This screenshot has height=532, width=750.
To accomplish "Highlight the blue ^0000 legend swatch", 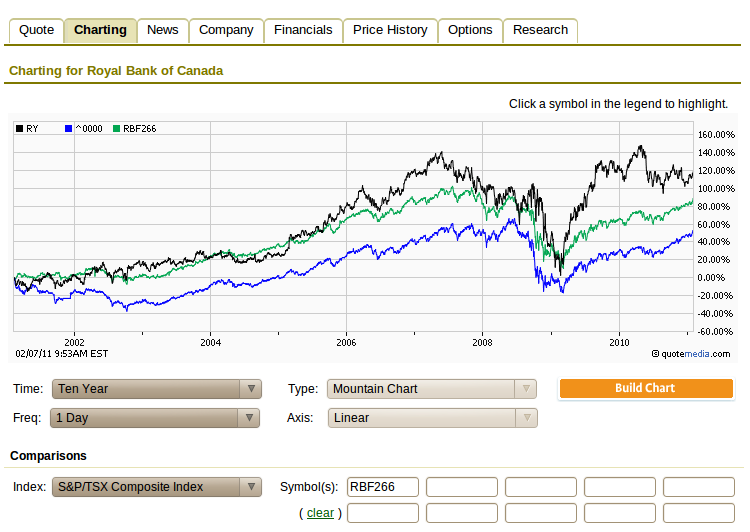I will pyautogui.click(x=68, y=129).
